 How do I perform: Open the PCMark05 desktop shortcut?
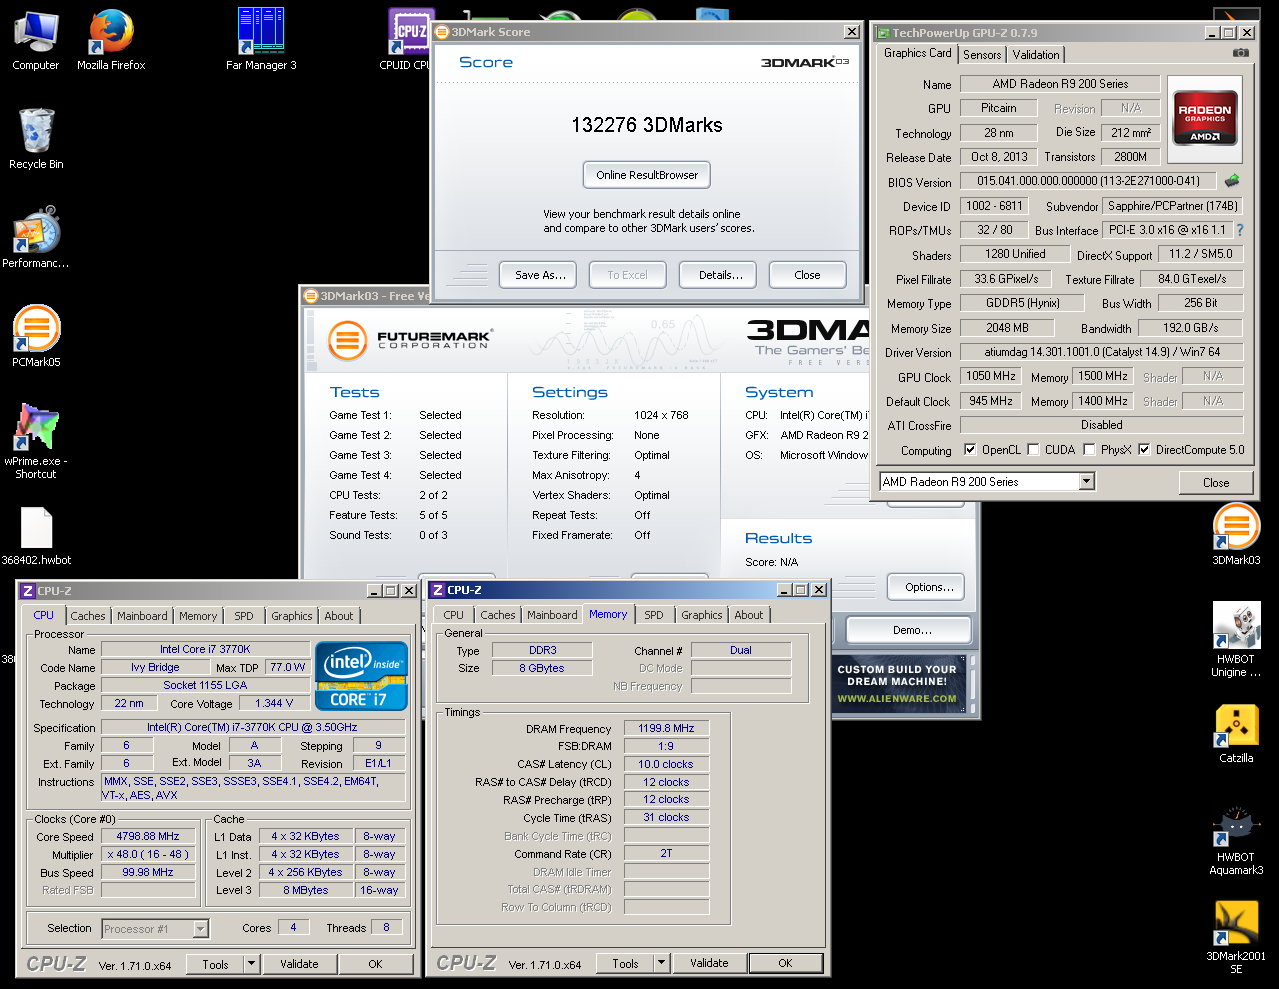pos(36,336)
